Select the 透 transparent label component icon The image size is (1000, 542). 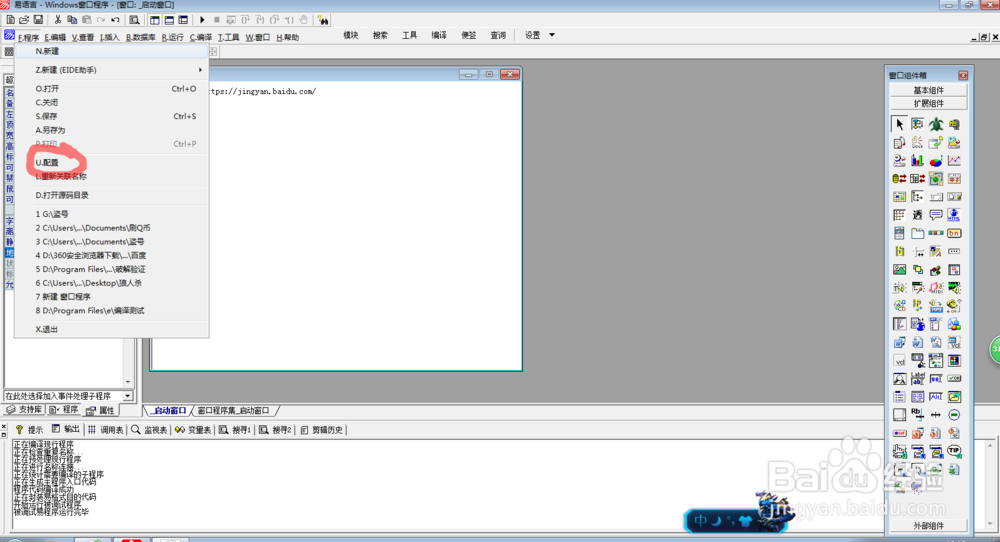tap(917, 215)
